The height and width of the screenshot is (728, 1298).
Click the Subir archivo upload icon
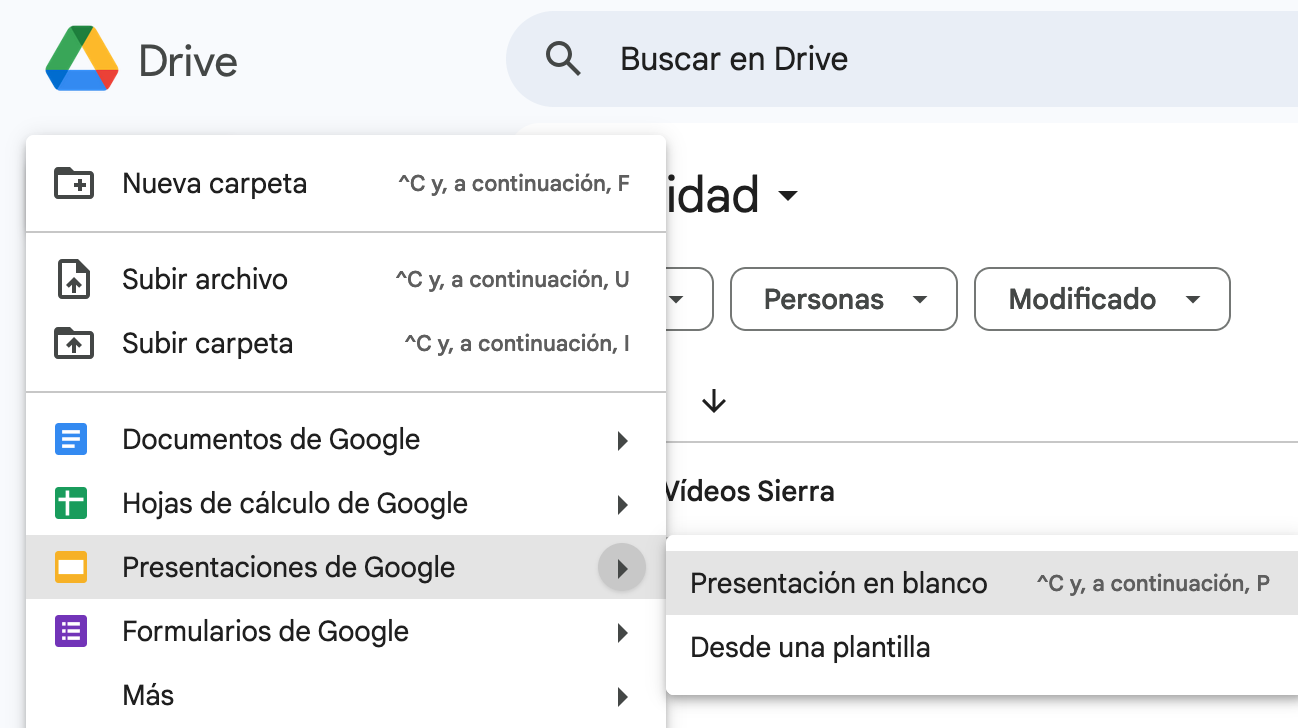pyautogui.click(x=73, y=279)
